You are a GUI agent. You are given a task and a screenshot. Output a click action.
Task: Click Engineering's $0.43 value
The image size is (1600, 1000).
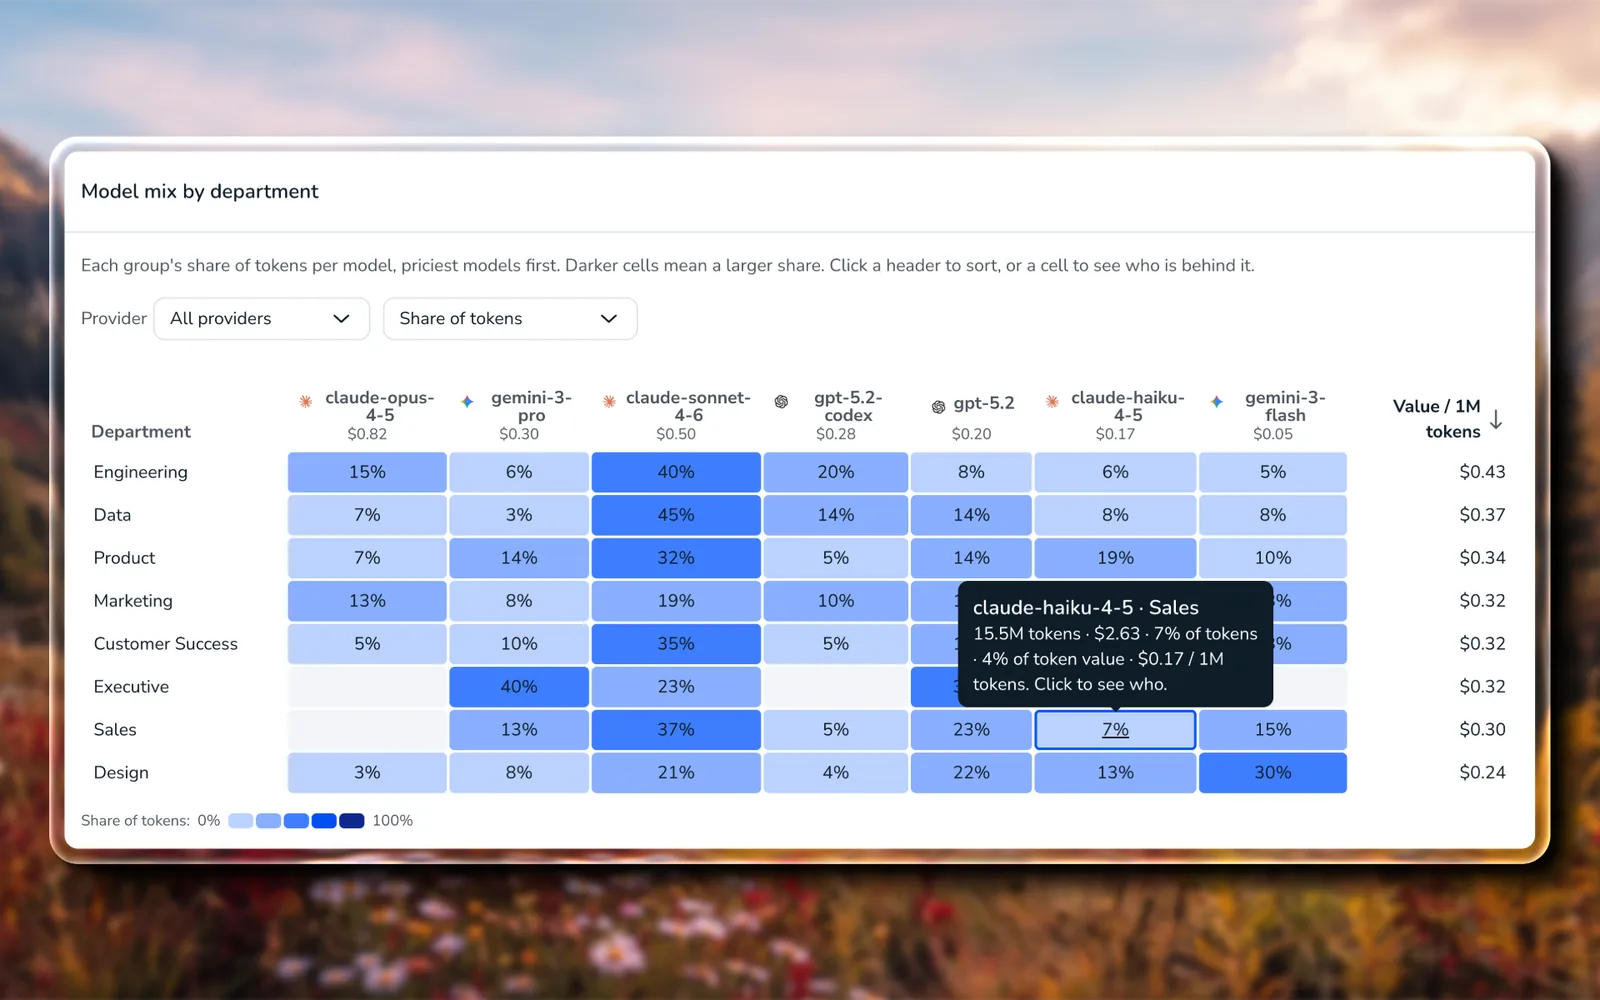point(1482,472)
